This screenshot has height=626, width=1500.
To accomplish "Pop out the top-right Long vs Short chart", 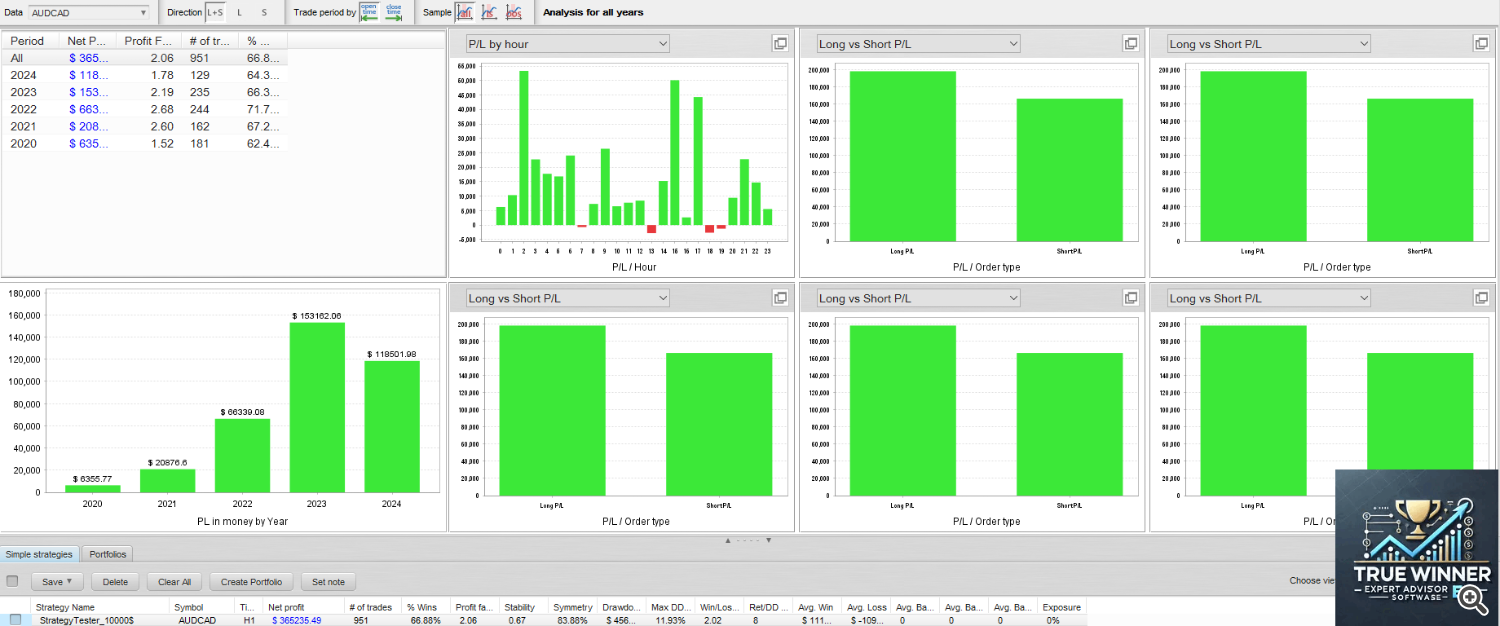I will click(1481, 44).
